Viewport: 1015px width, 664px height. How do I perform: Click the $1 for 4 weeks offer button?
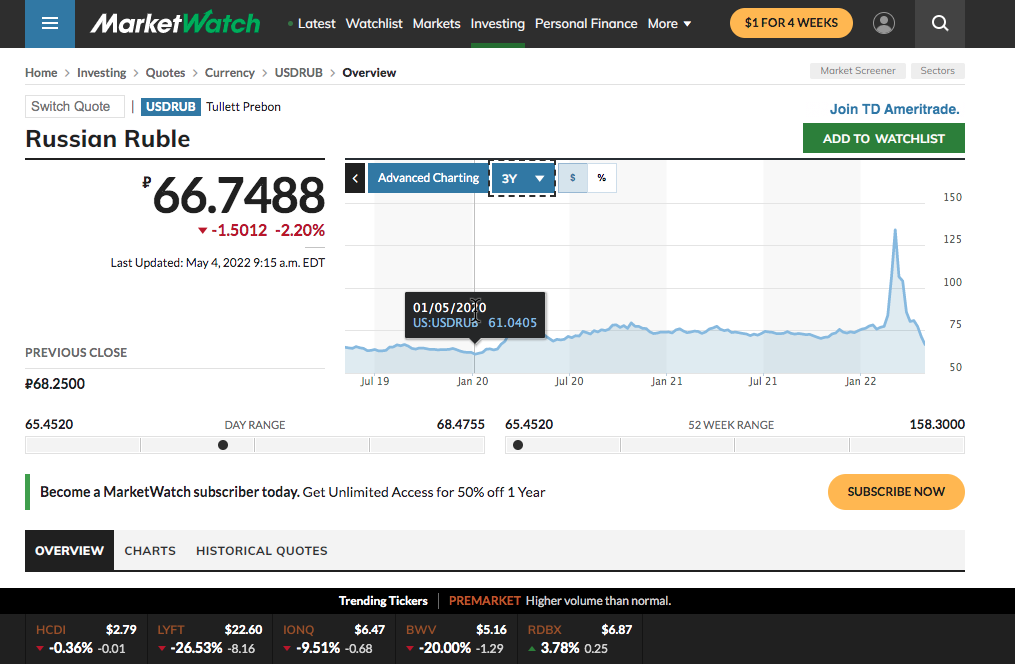(x=791, y=23)
